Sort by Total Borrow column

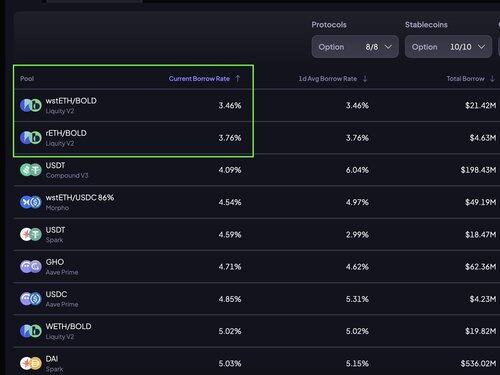tap(465, 79)
